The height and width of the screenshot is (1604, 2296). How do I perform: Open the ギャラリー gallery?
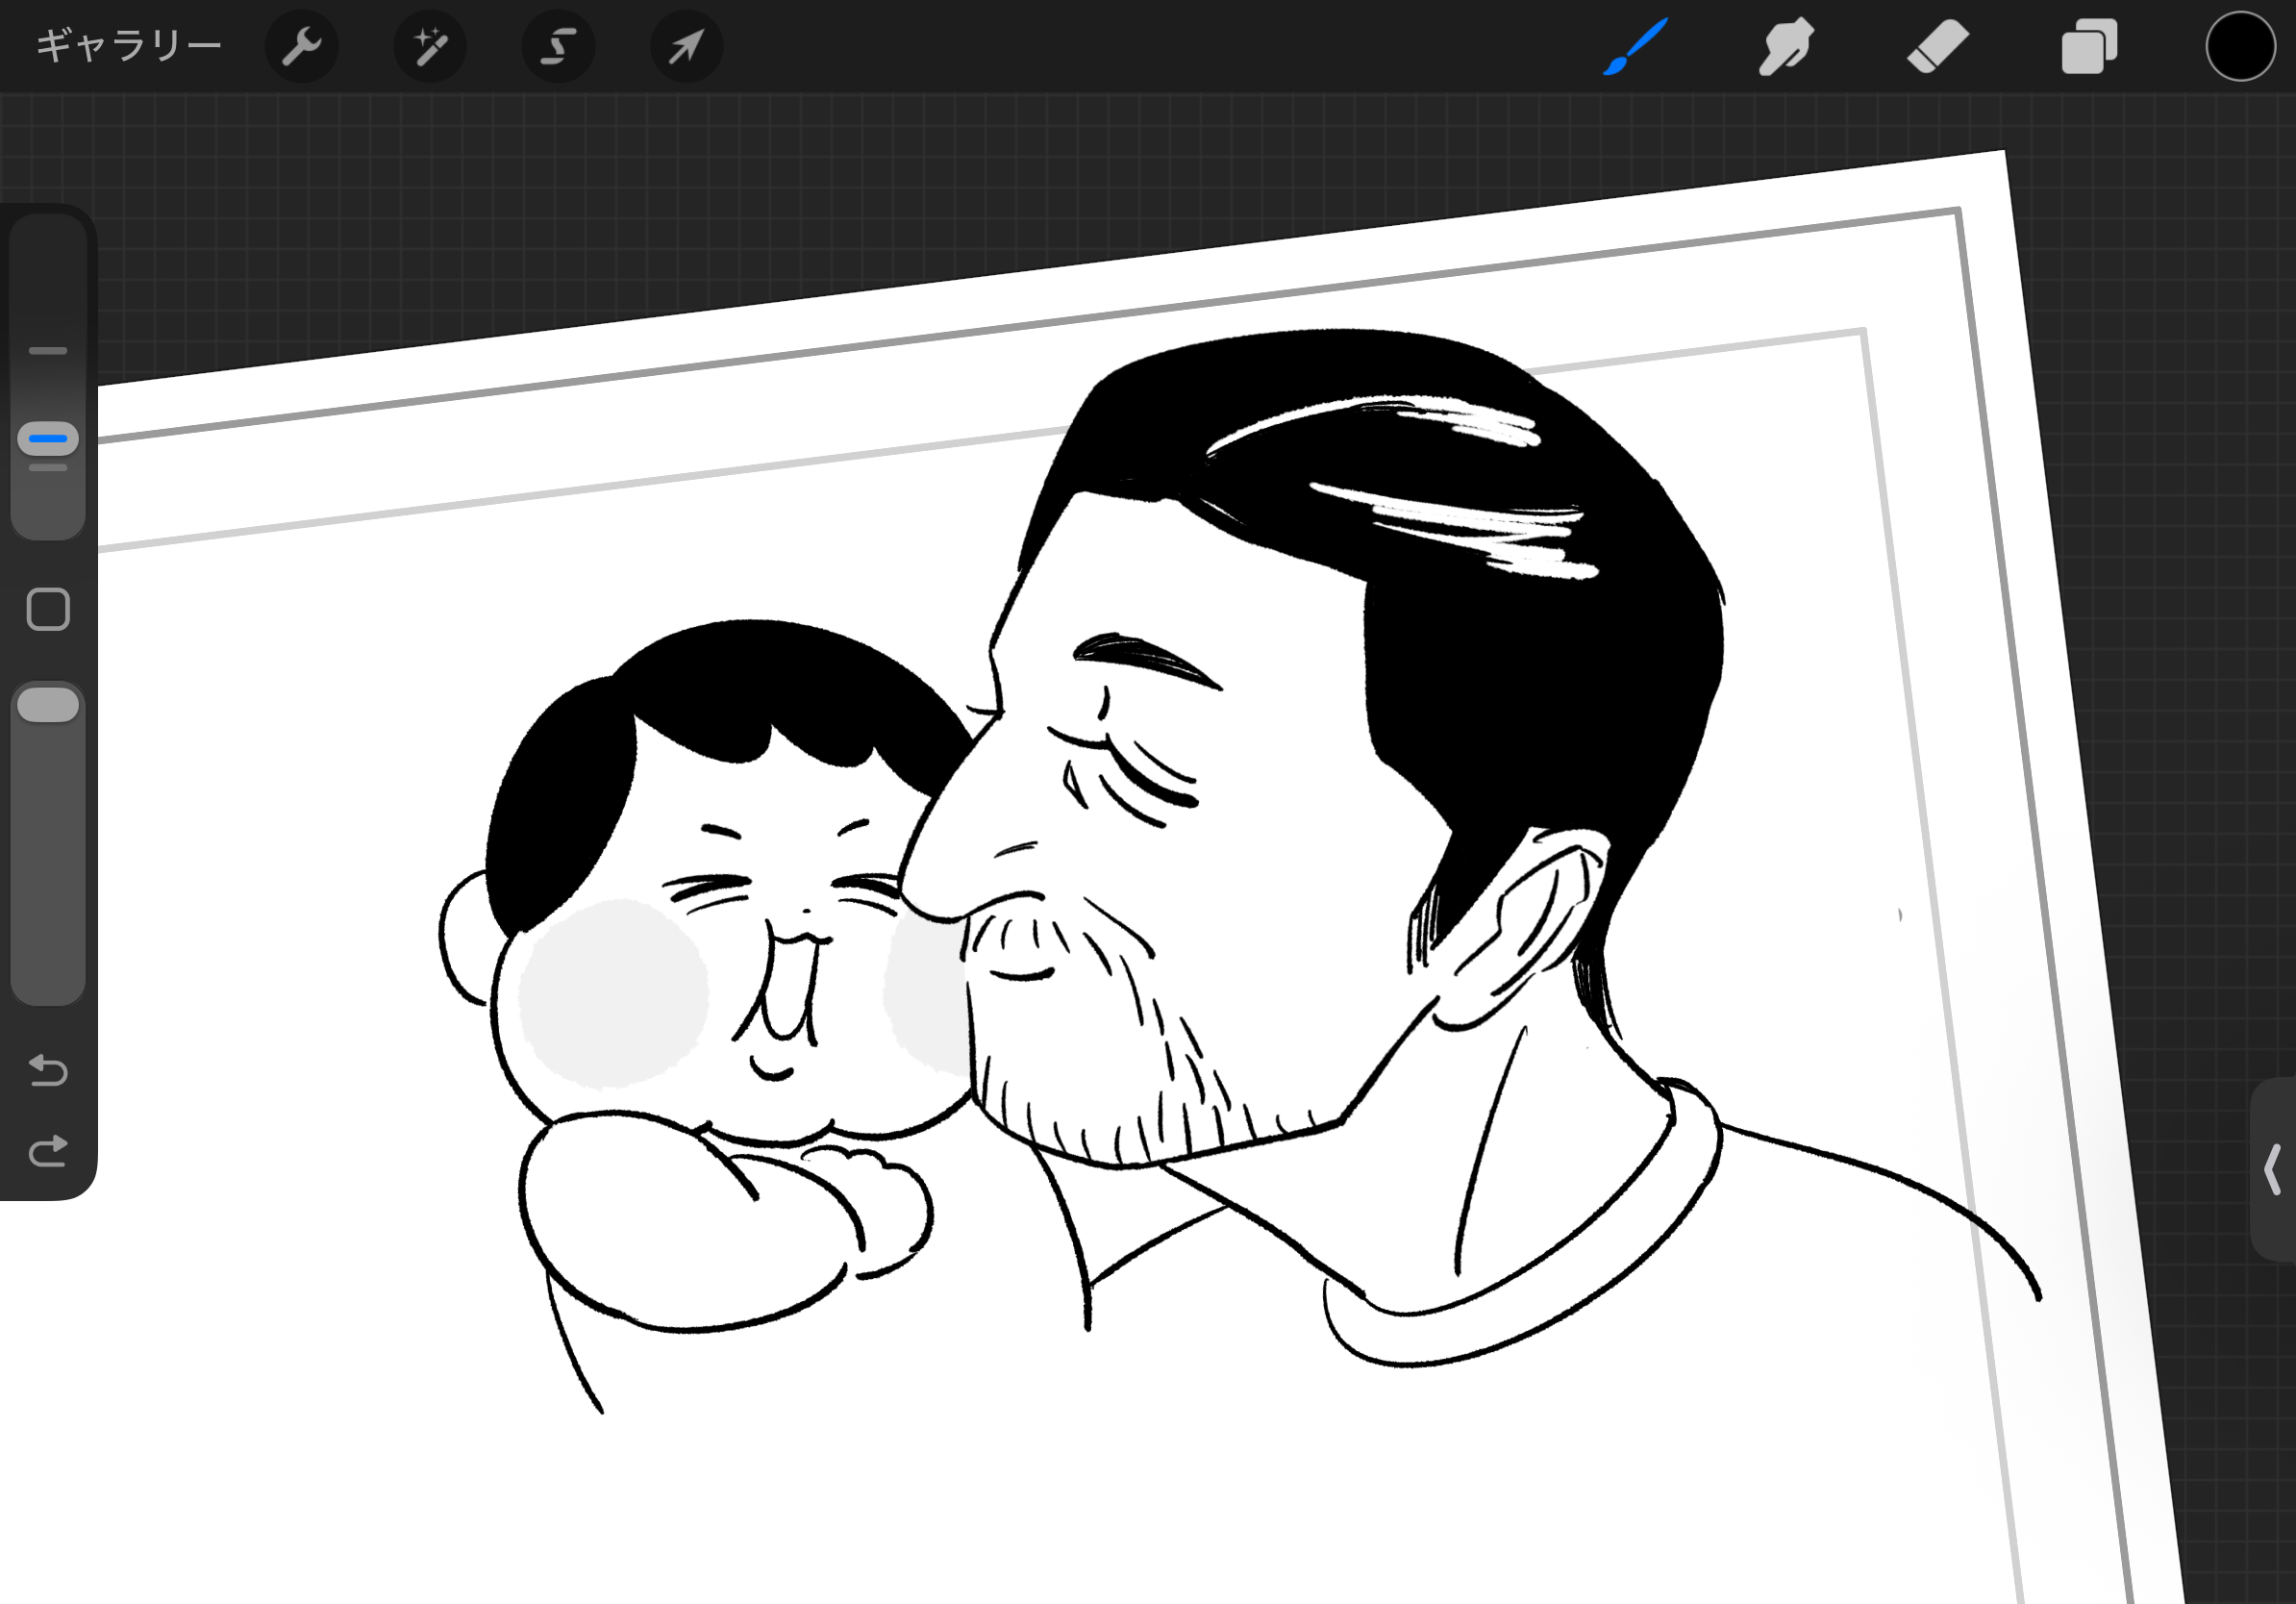coord(129,46)
